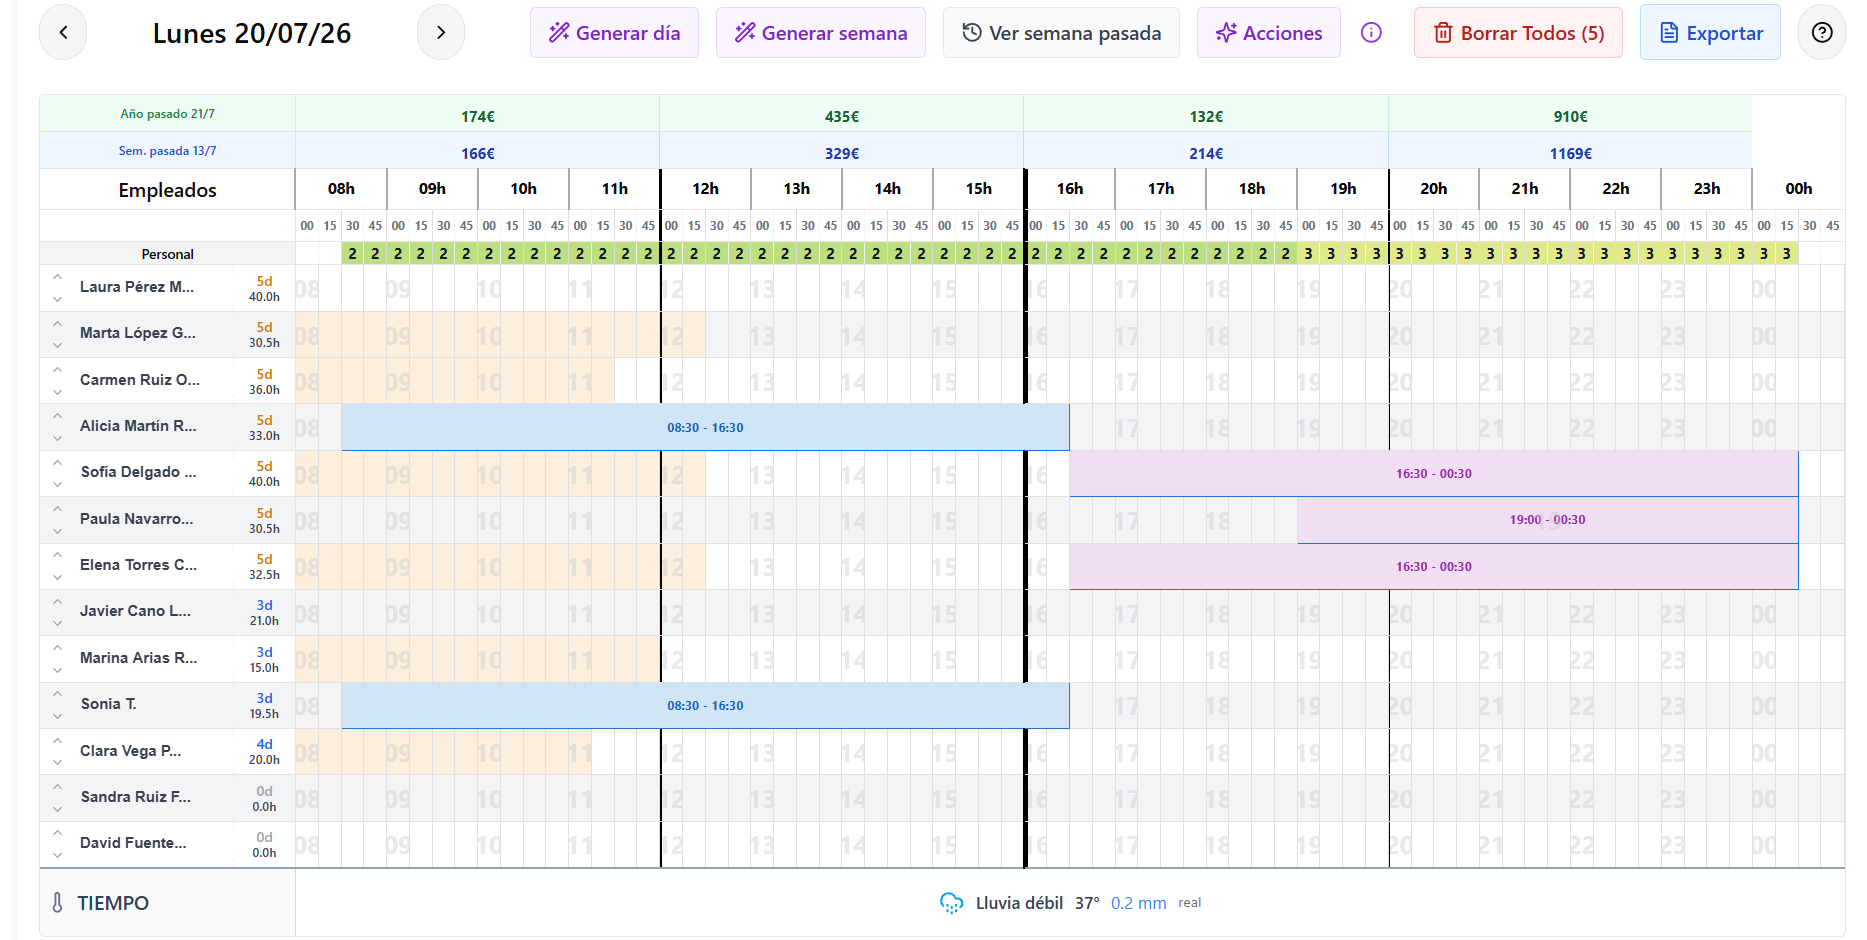Screen dimensions: 1867x940
Task: Click the date Lunes 20/07/26
Action: pyautogui.click(x=252, y=33)
